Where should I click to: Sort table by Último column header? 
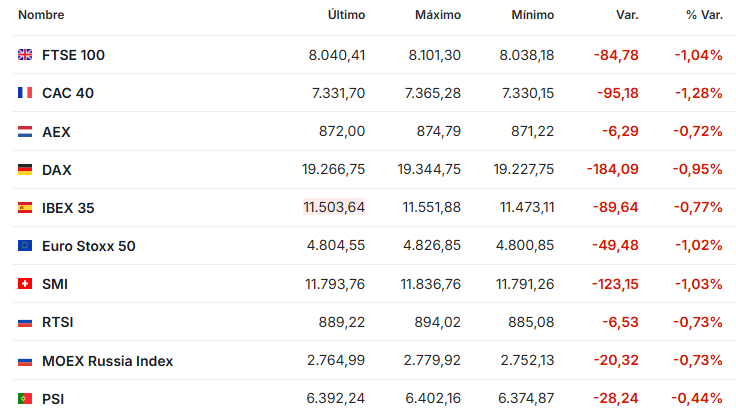(346, 15)
